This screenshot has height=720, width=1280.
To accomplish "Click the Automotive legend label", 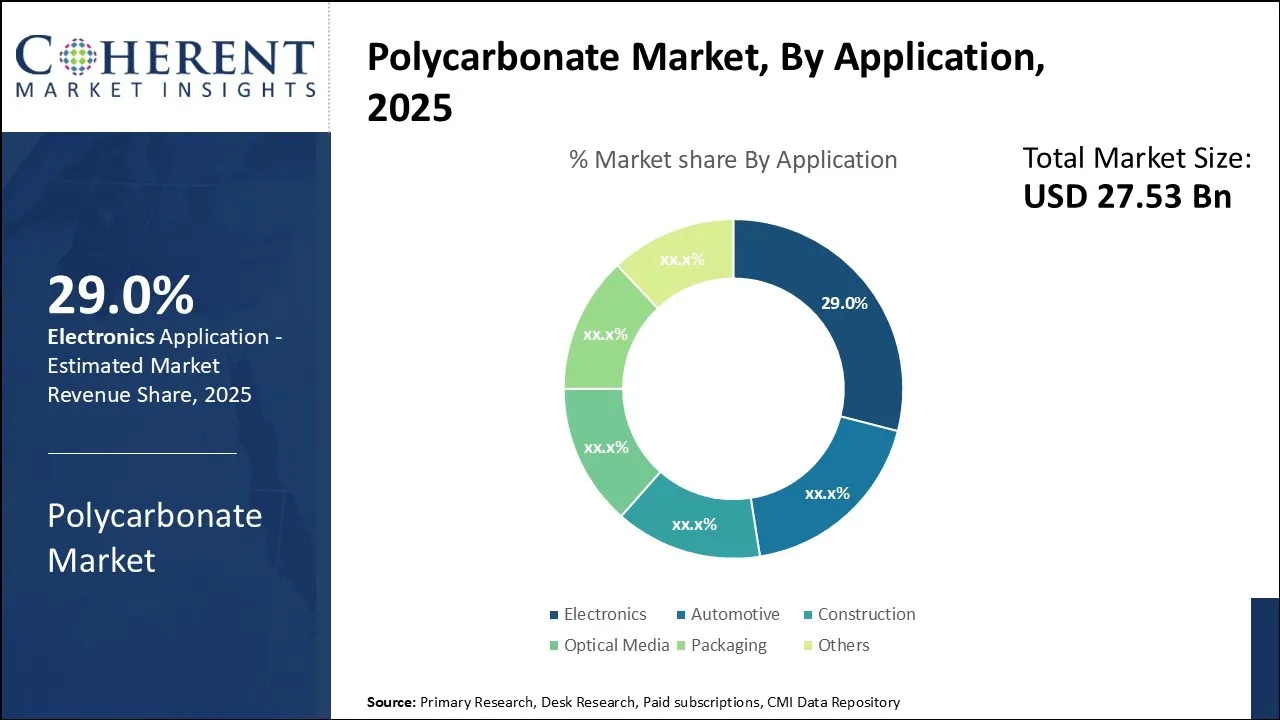I will click(x=735, y=615).
